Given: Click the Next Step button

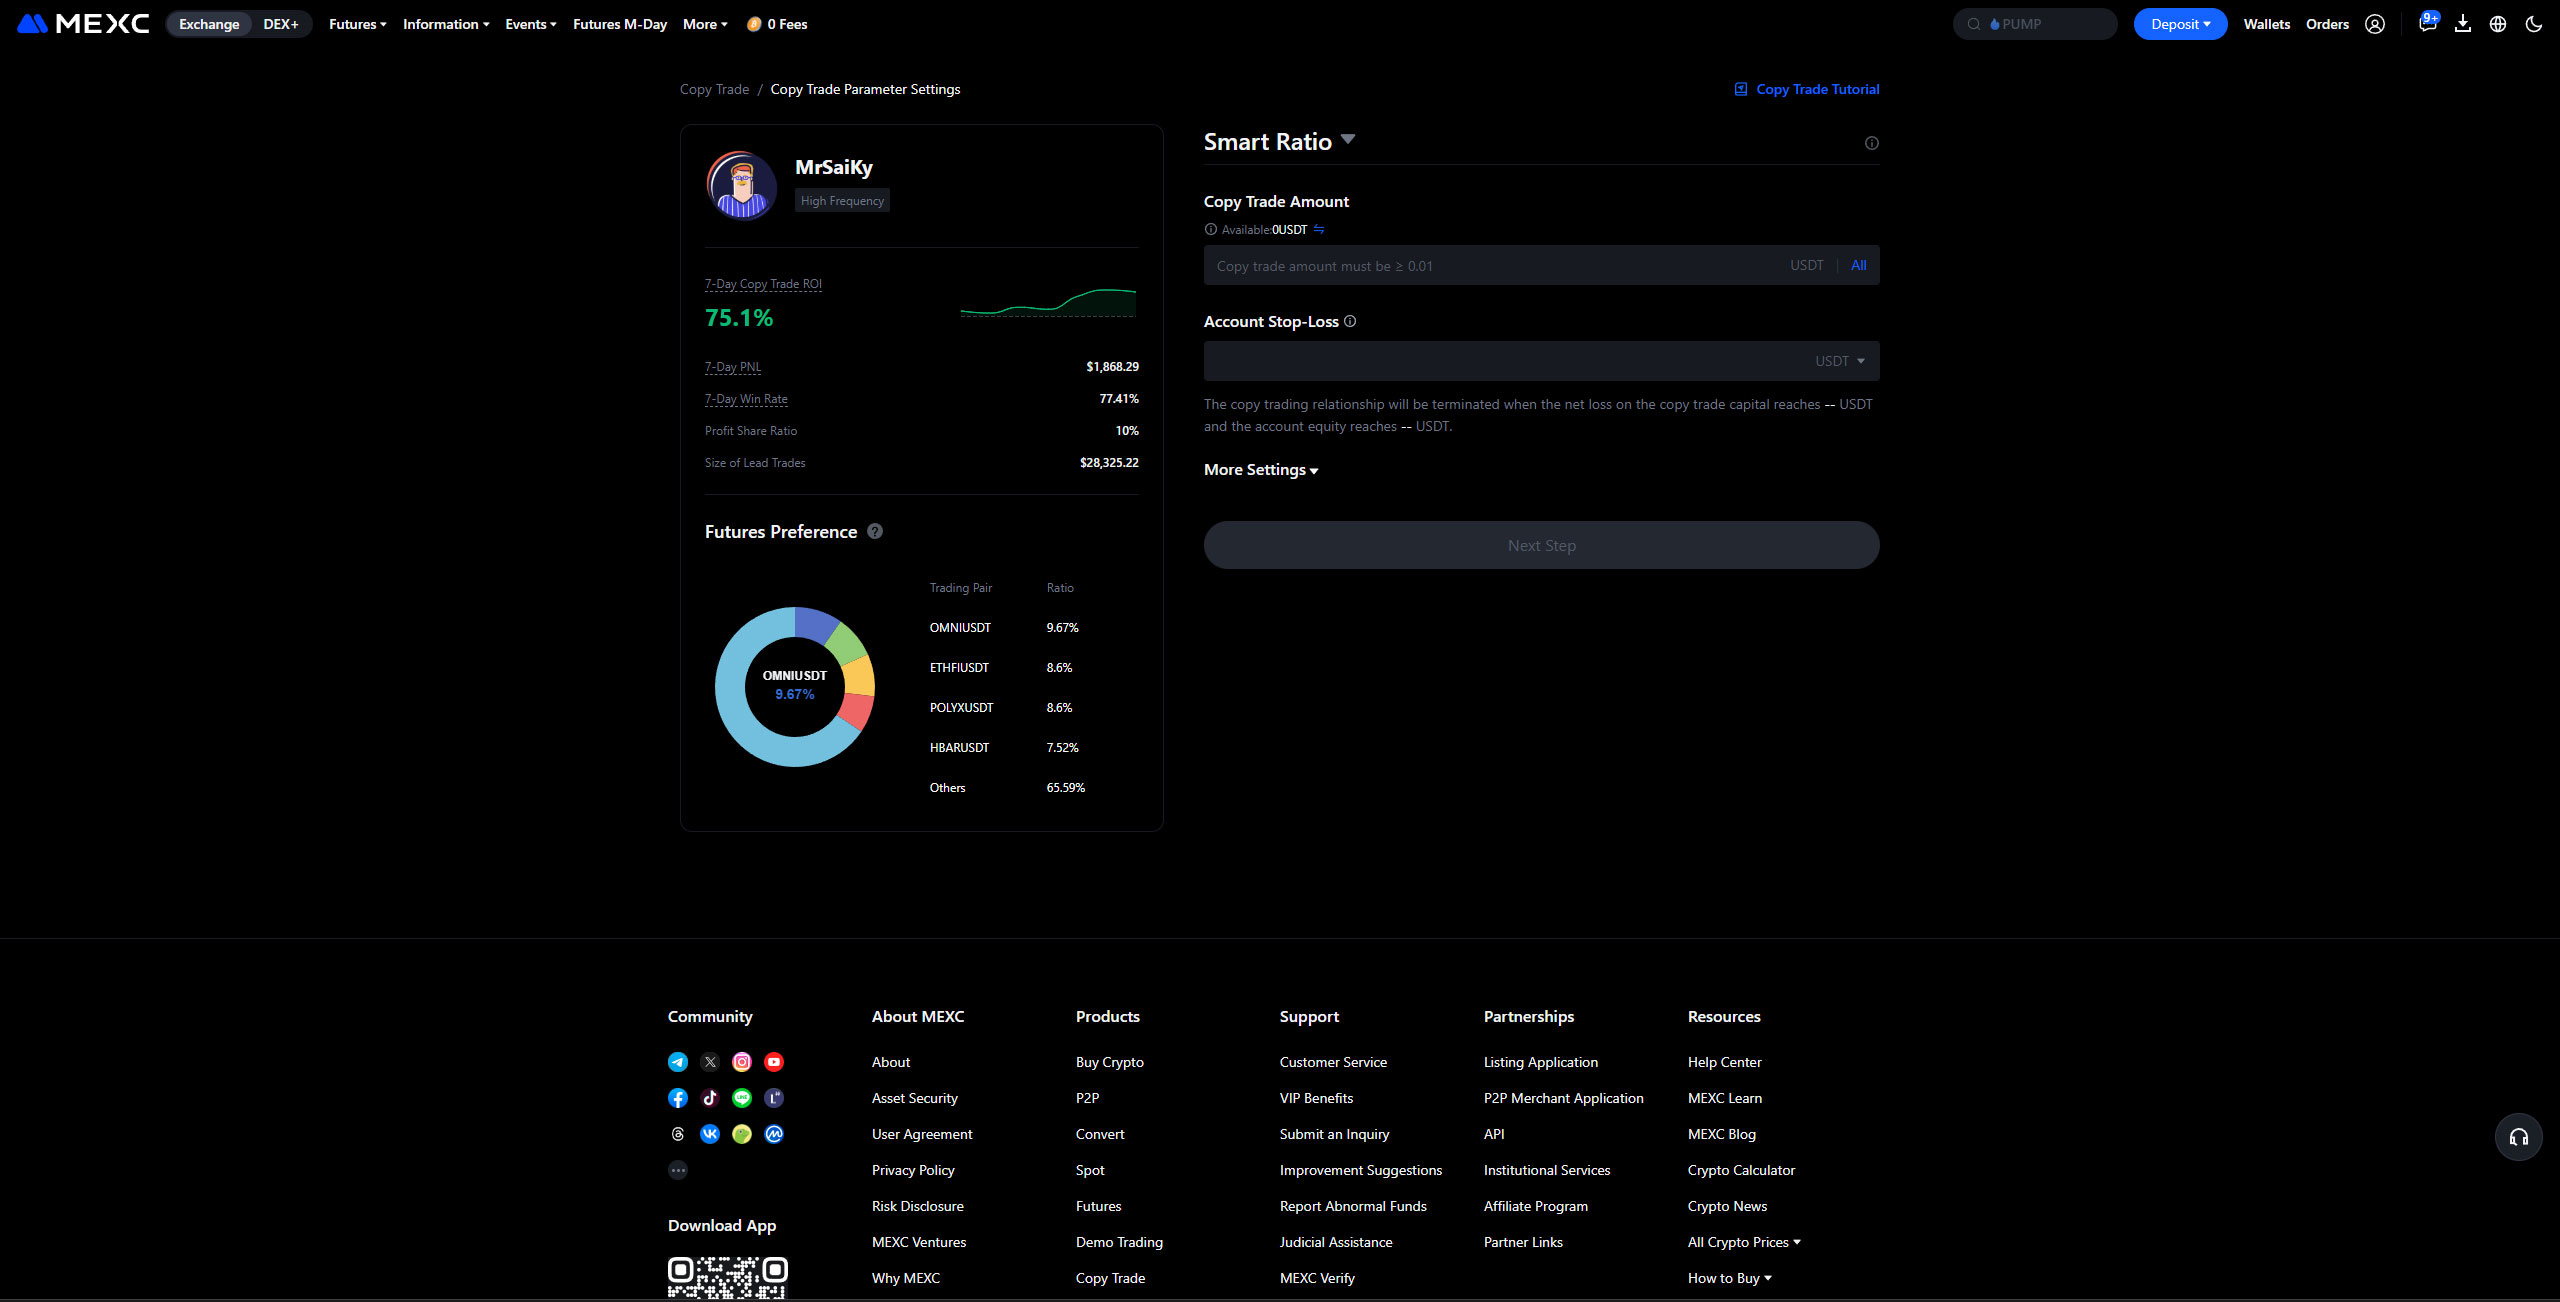Looking at the screenshot, I should [x=1541, y=545].
